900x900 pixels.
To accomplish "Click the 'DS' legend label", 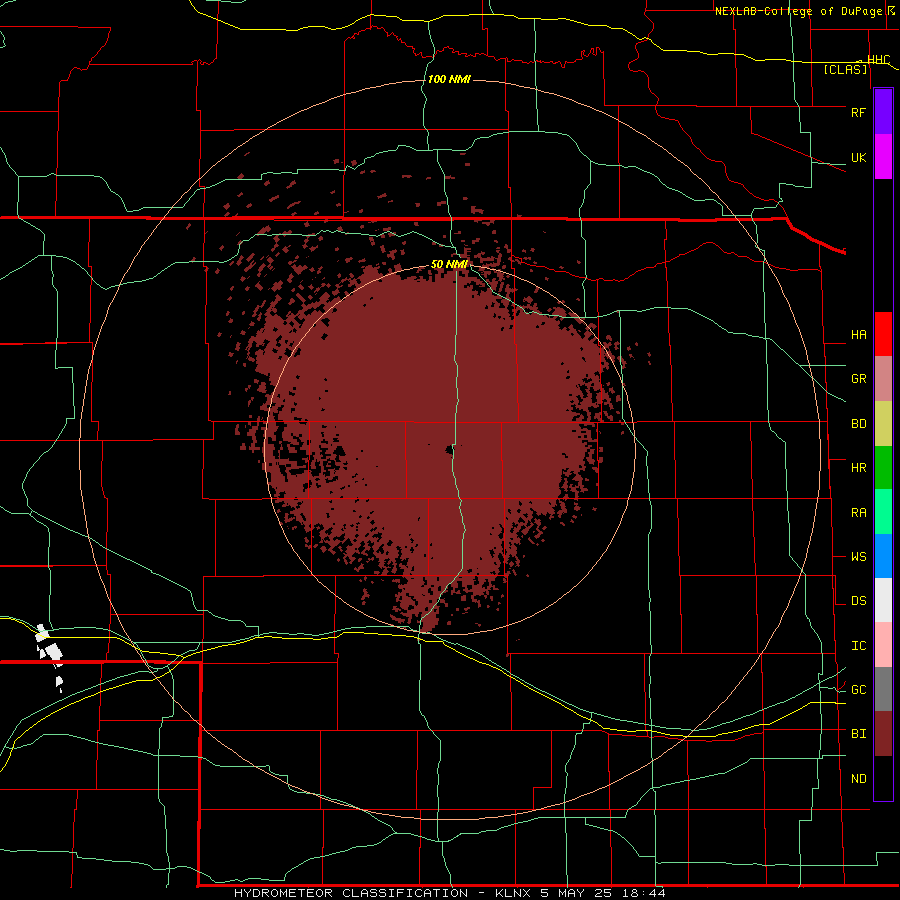I will point(859,601).
